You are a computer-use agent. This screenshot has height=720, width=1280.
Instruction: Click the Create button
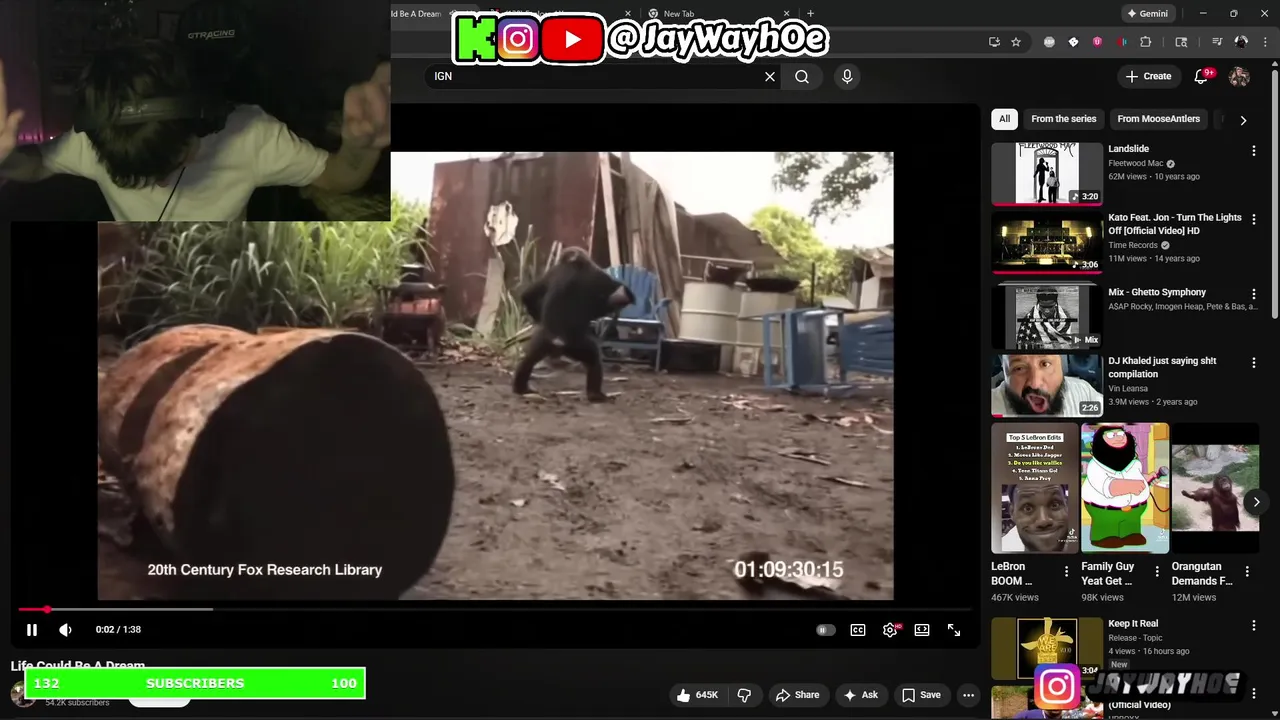pyautogui.click(x=1148, y=76)
